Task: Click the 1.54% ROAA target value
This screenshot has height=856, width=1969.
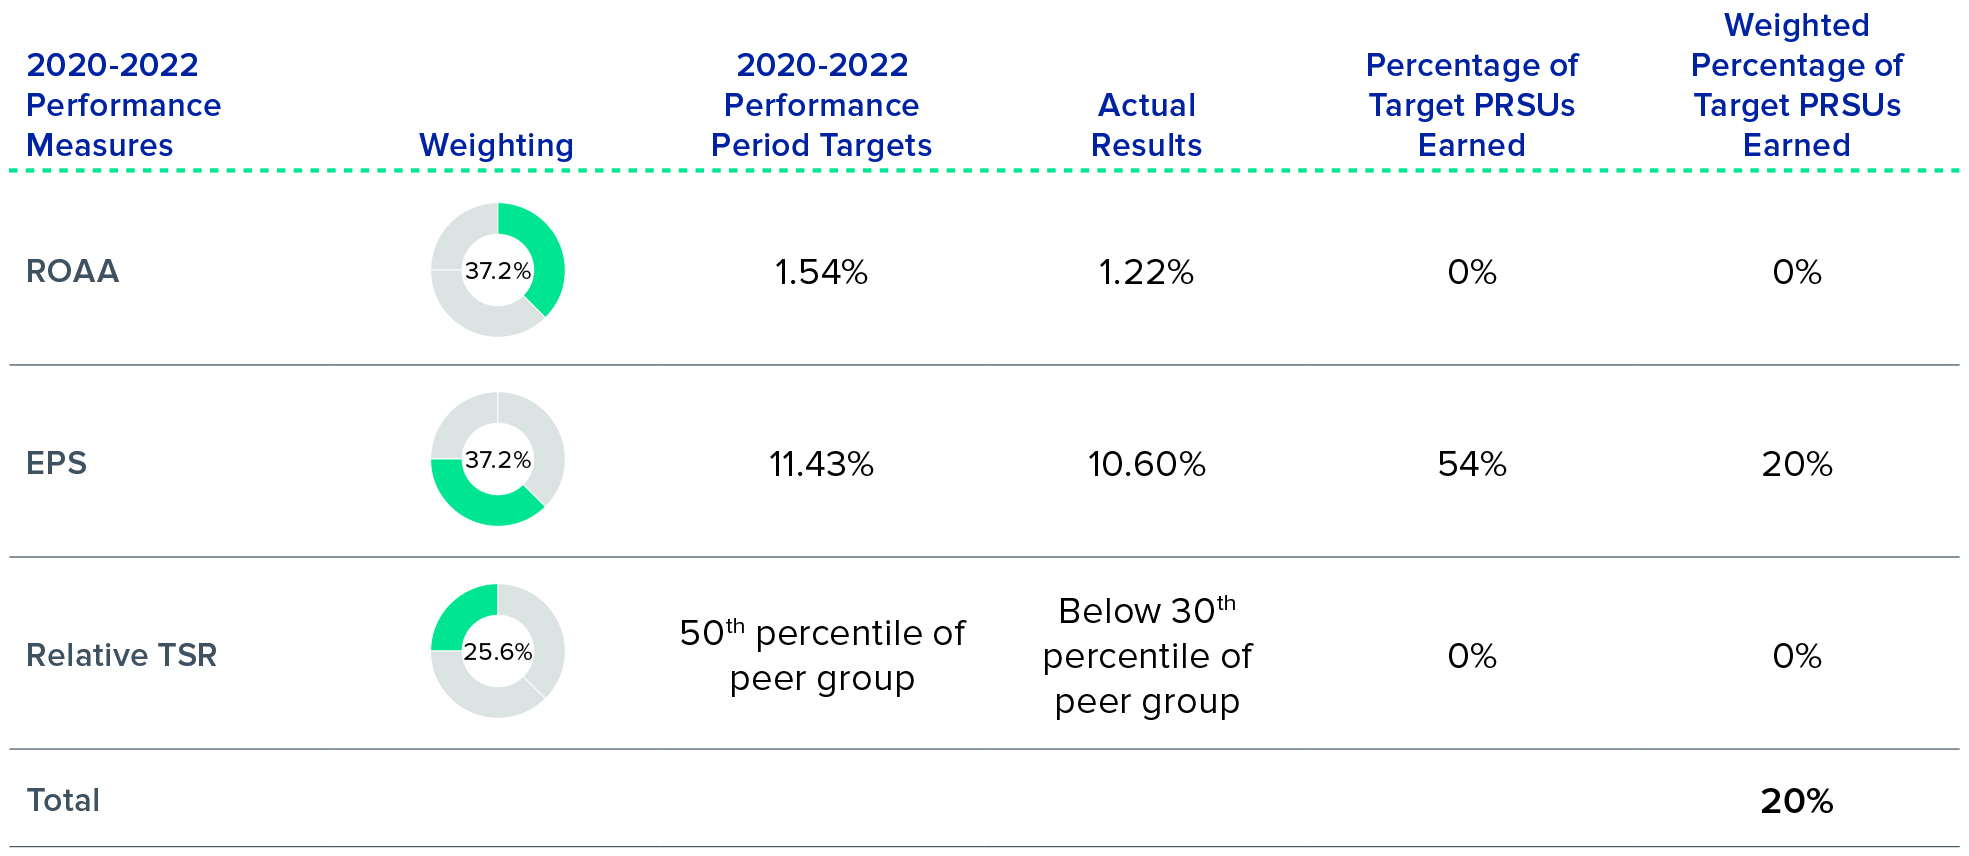Action: point(821,272)
